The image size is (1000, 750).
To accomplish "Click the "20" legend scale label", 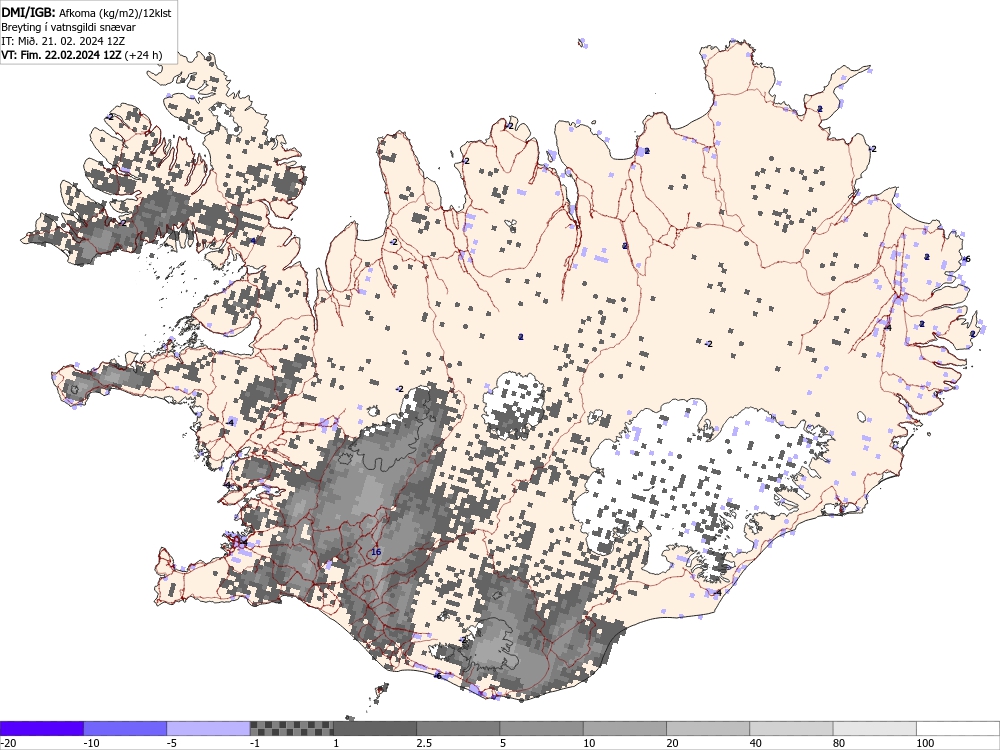I will pos(673,743).
